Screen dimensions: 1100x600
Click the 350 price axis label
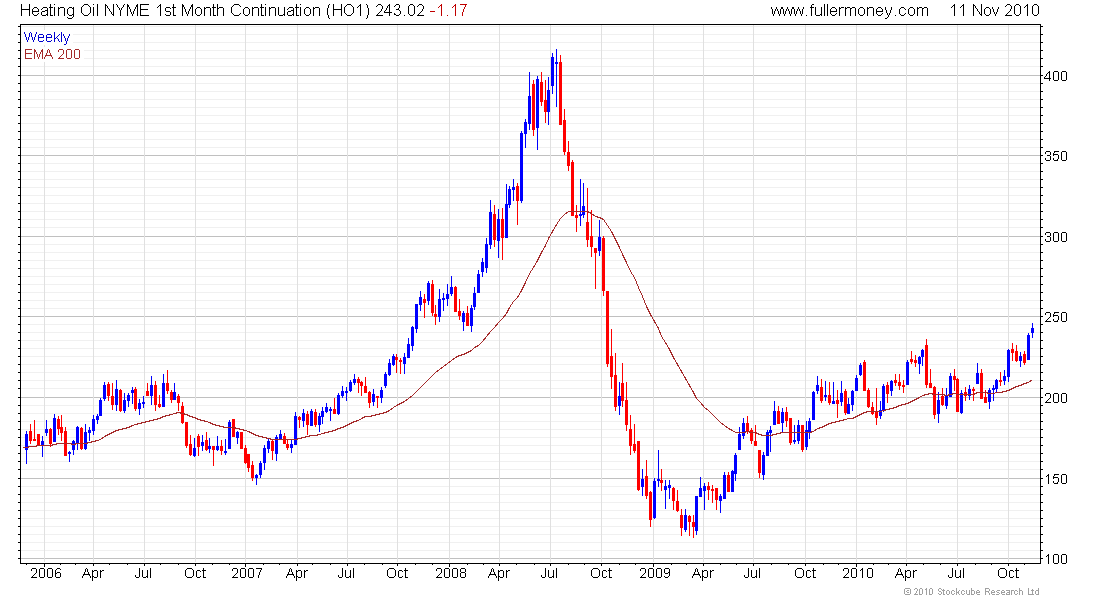(x=1055, y=156)
